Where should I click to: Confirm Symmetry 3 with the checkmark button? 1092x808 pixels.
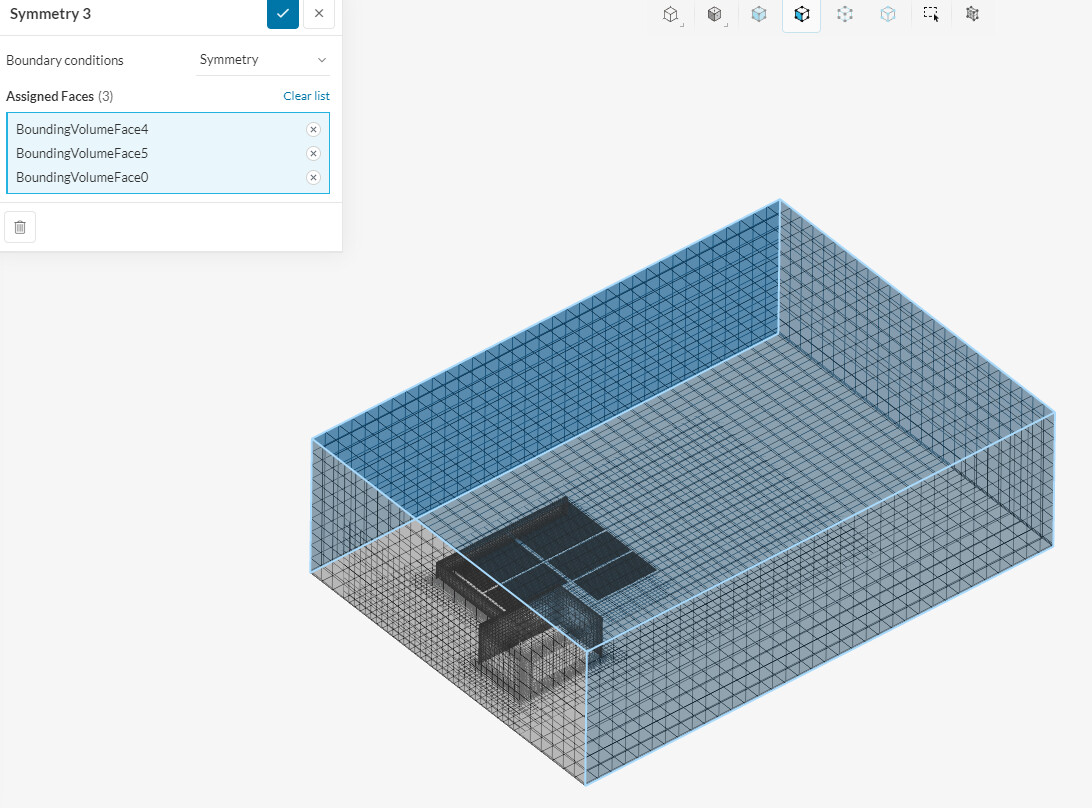(x=283, y=14)
